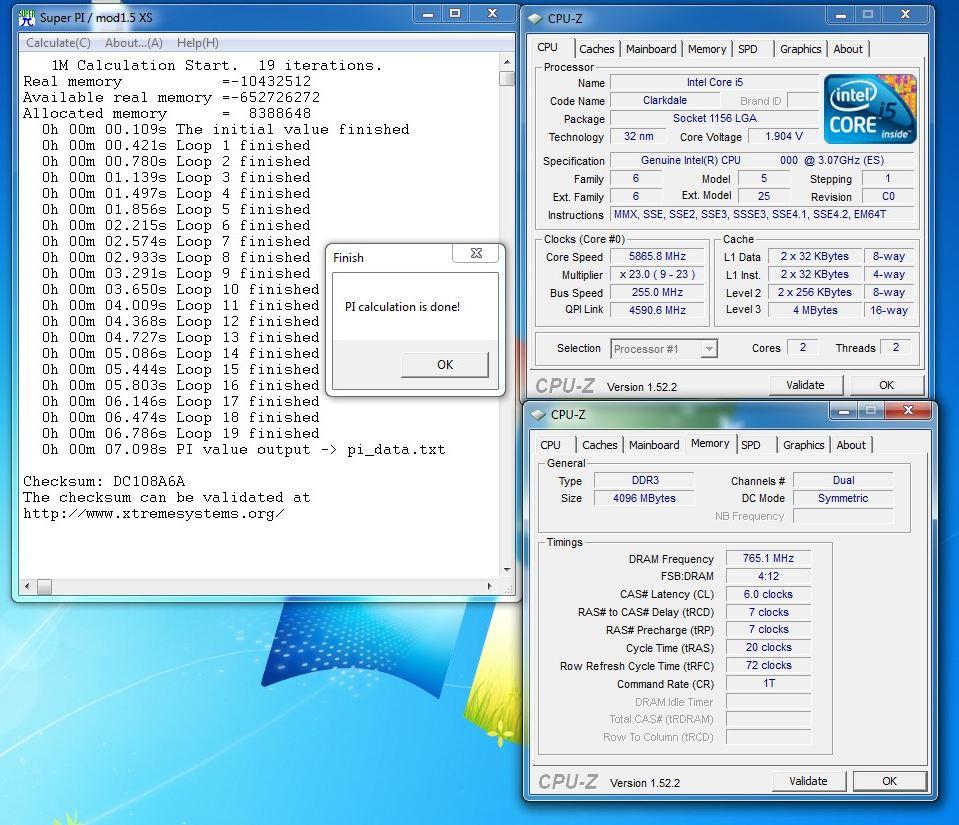The width and height of the screenshot is (959, 825).
Task: Minimize the Super PI window
Action: click(x=428, y=14)
